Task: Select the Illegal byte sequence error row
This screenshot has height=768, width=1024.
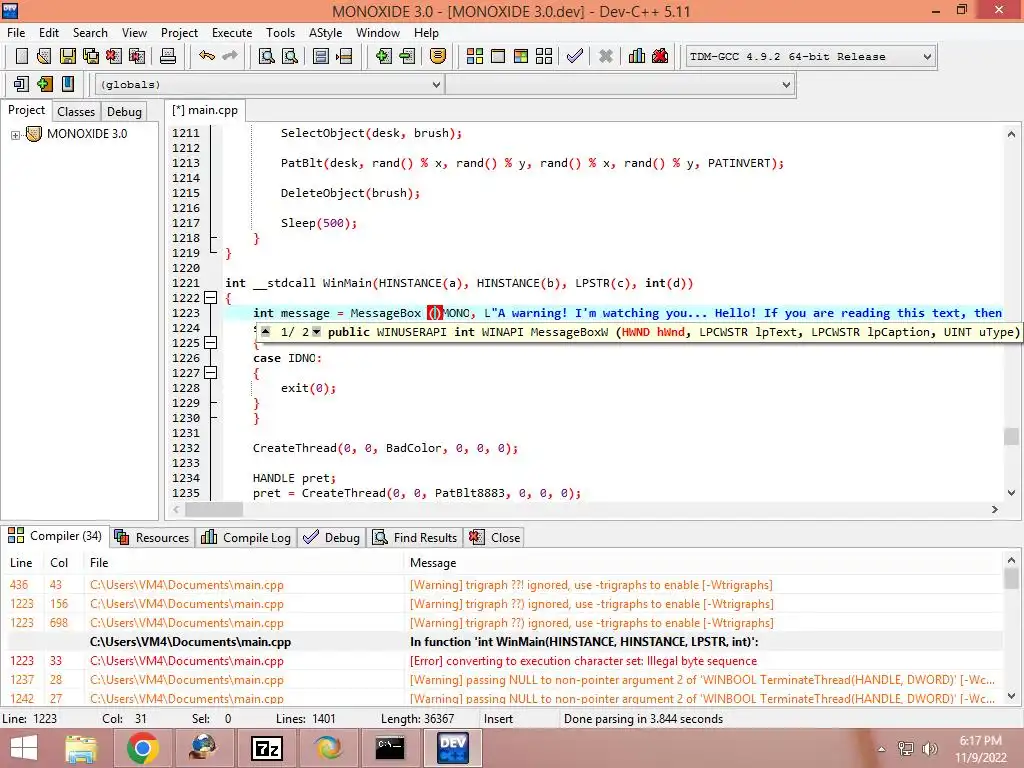Action: tap(503, 661)
